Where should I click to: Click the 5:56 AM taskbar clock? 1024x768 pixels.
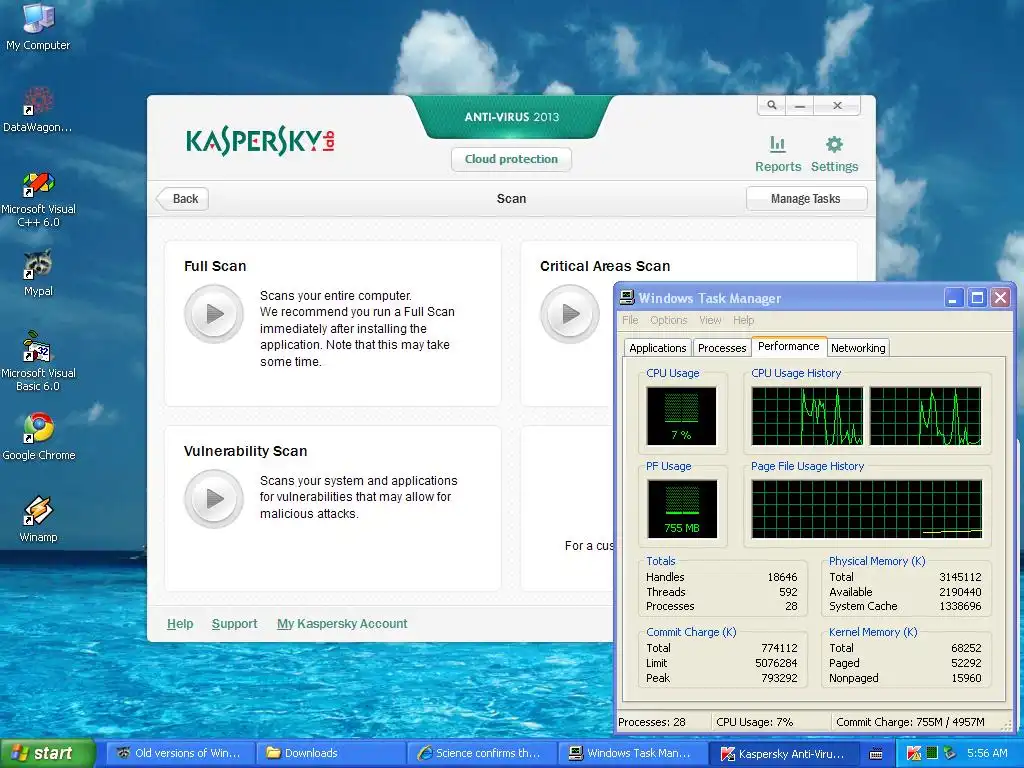987,753
